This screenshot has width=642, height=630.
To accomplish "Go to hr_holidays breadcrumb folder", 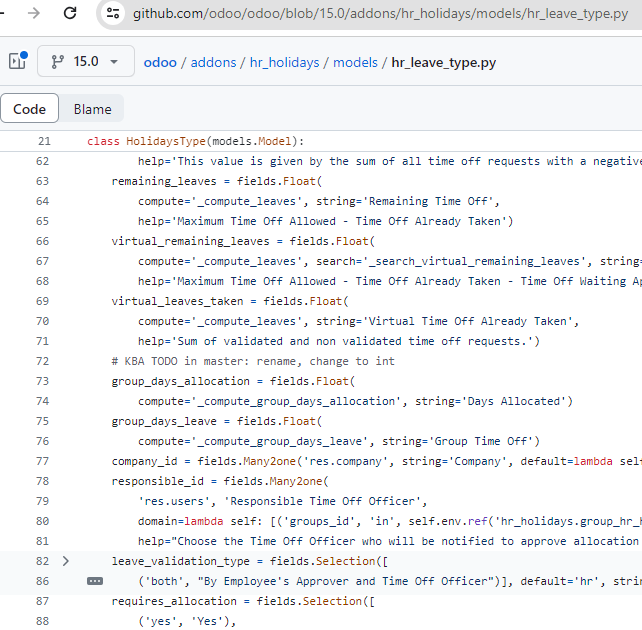I will (x=285, y=63).
